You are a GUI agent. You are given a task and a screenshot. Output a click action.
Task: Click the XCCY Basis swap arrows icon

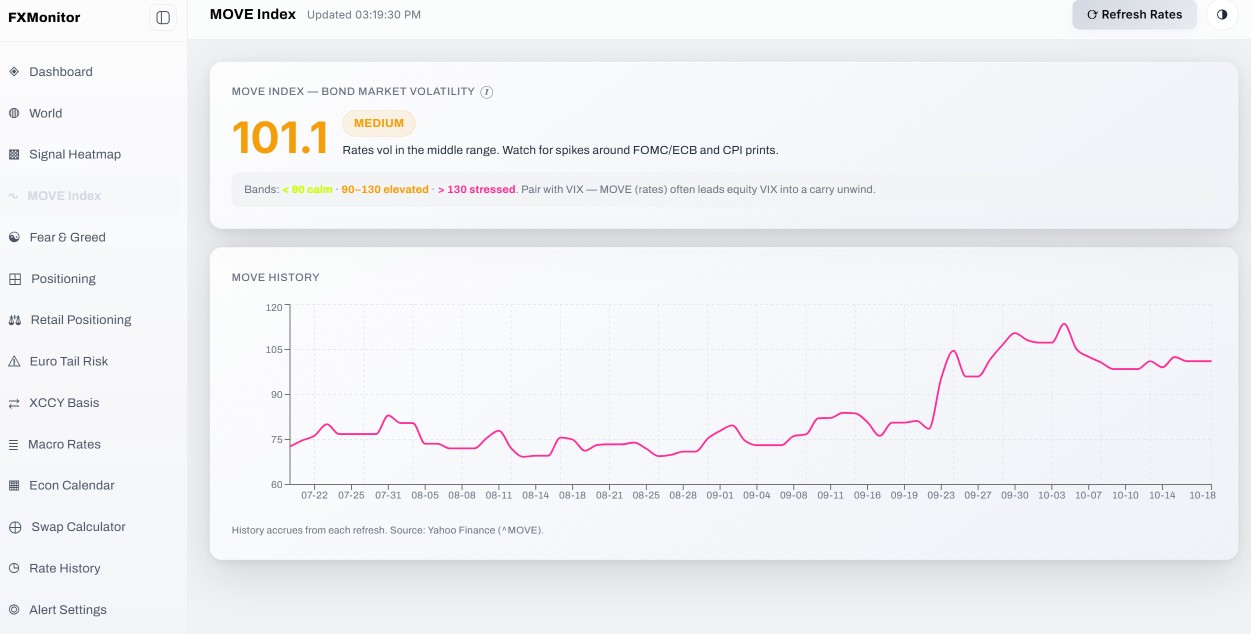14,403
